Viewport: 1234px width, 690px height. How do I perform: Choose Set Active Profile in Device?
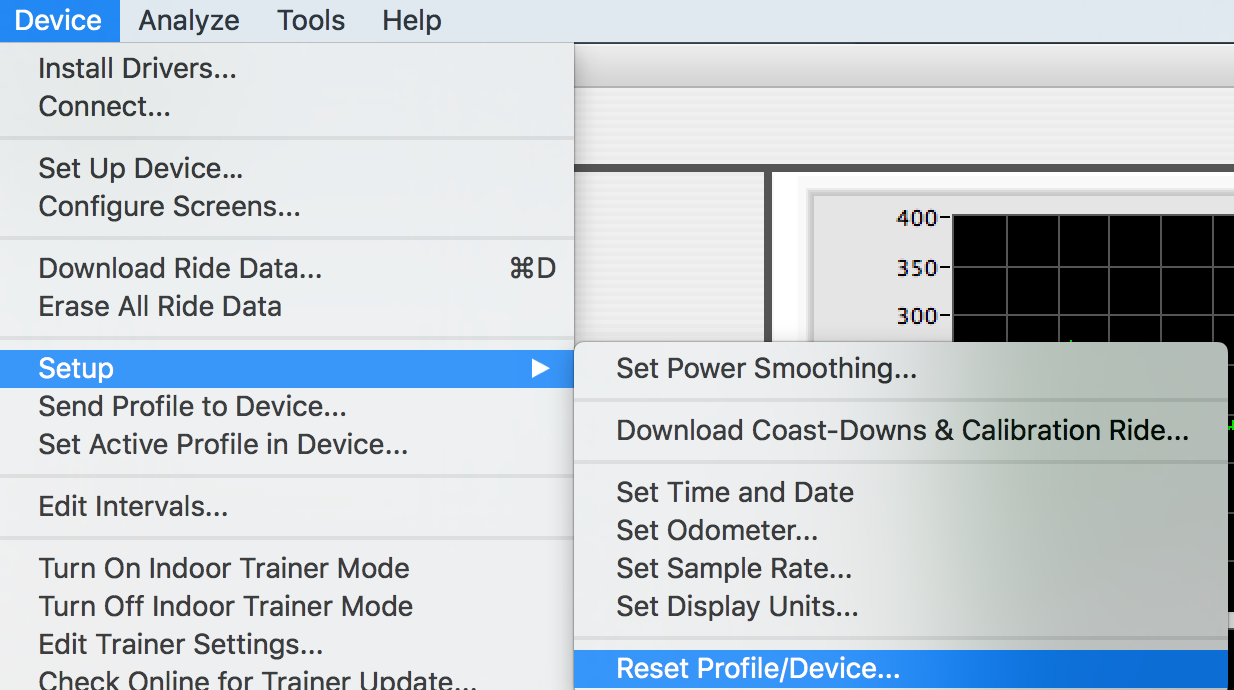pos(223,444)
